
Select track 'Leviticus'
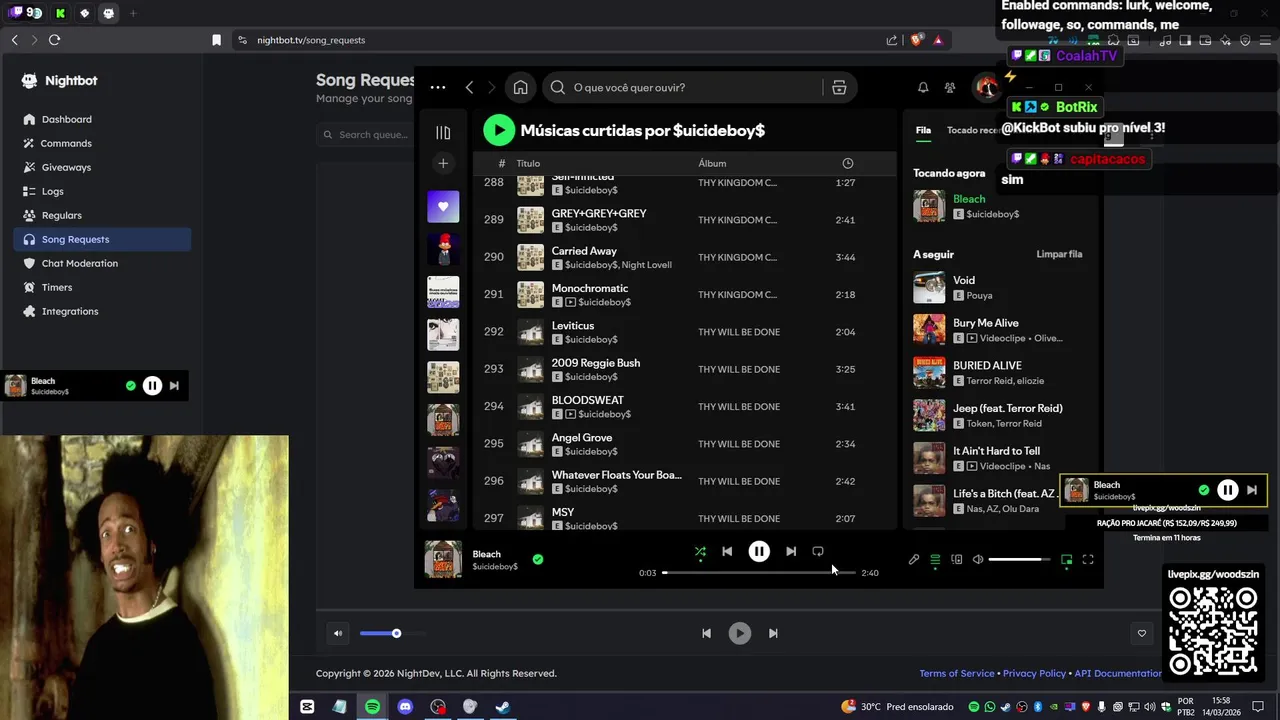(x=685, y=332)
